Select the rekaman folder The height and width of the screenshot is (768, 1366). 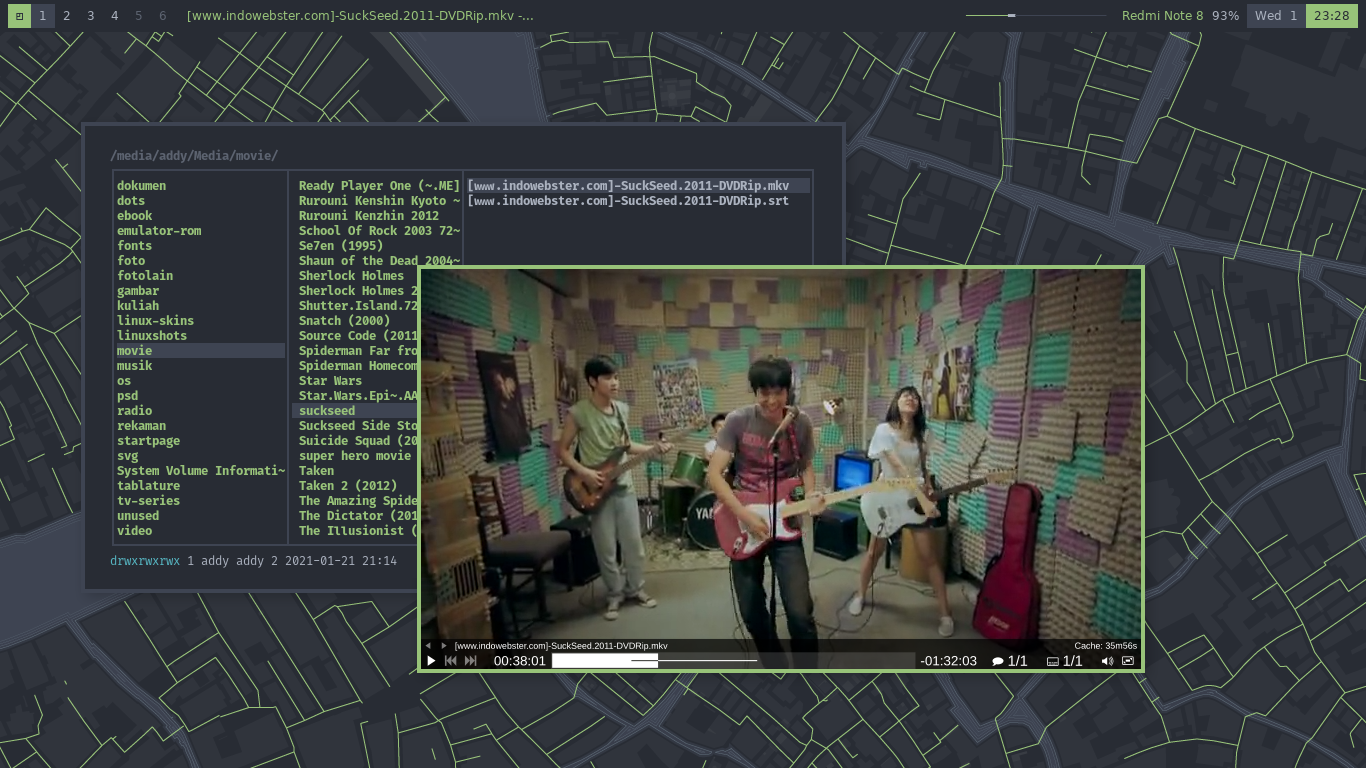(141, 426)
